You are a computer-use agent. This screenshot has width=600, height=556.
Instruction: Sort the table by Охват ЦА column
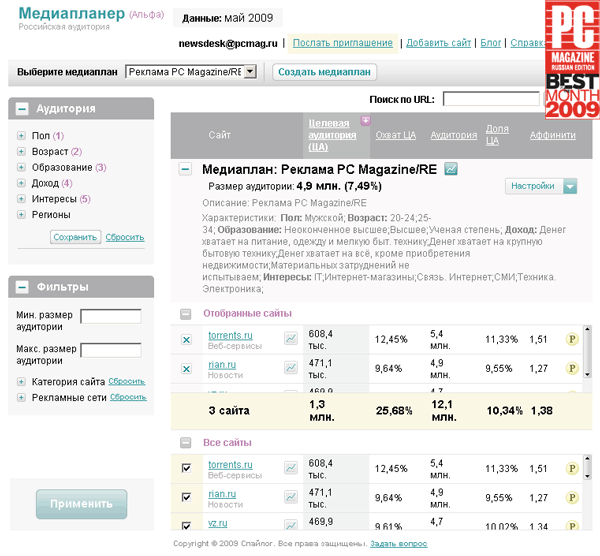(395, 135)
